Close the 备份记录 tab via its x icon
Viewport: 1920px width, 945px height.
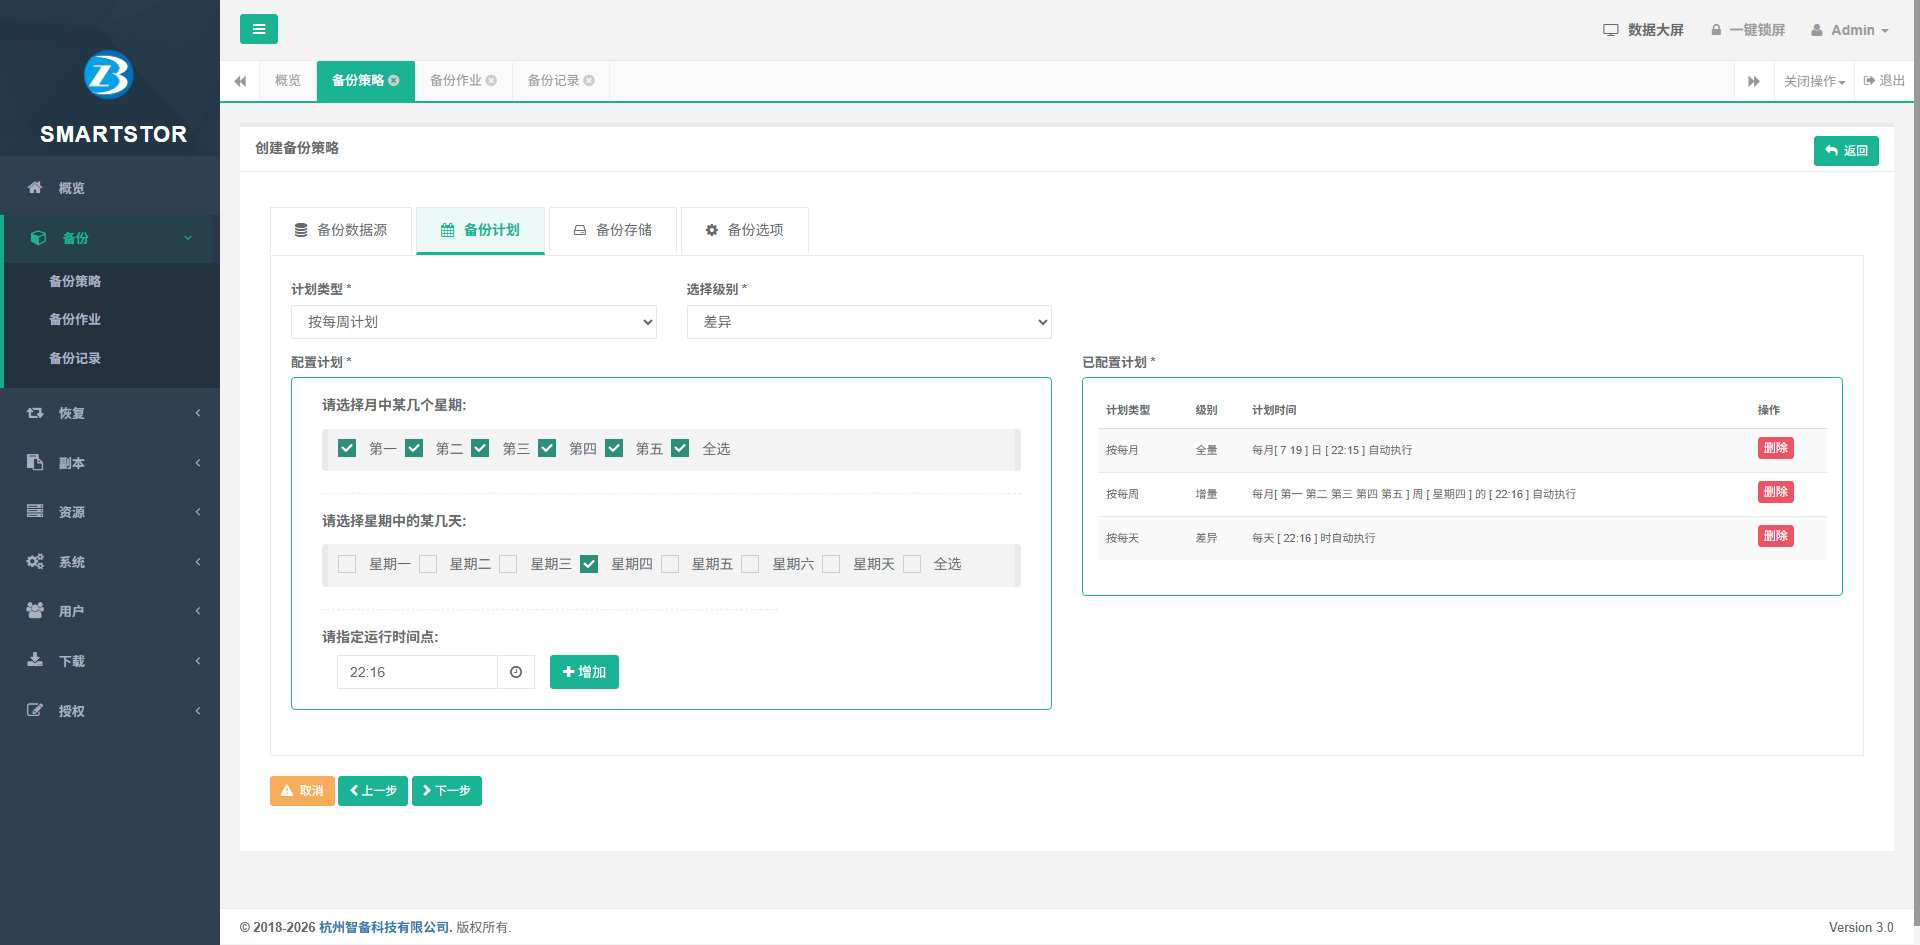click(589, 80)
